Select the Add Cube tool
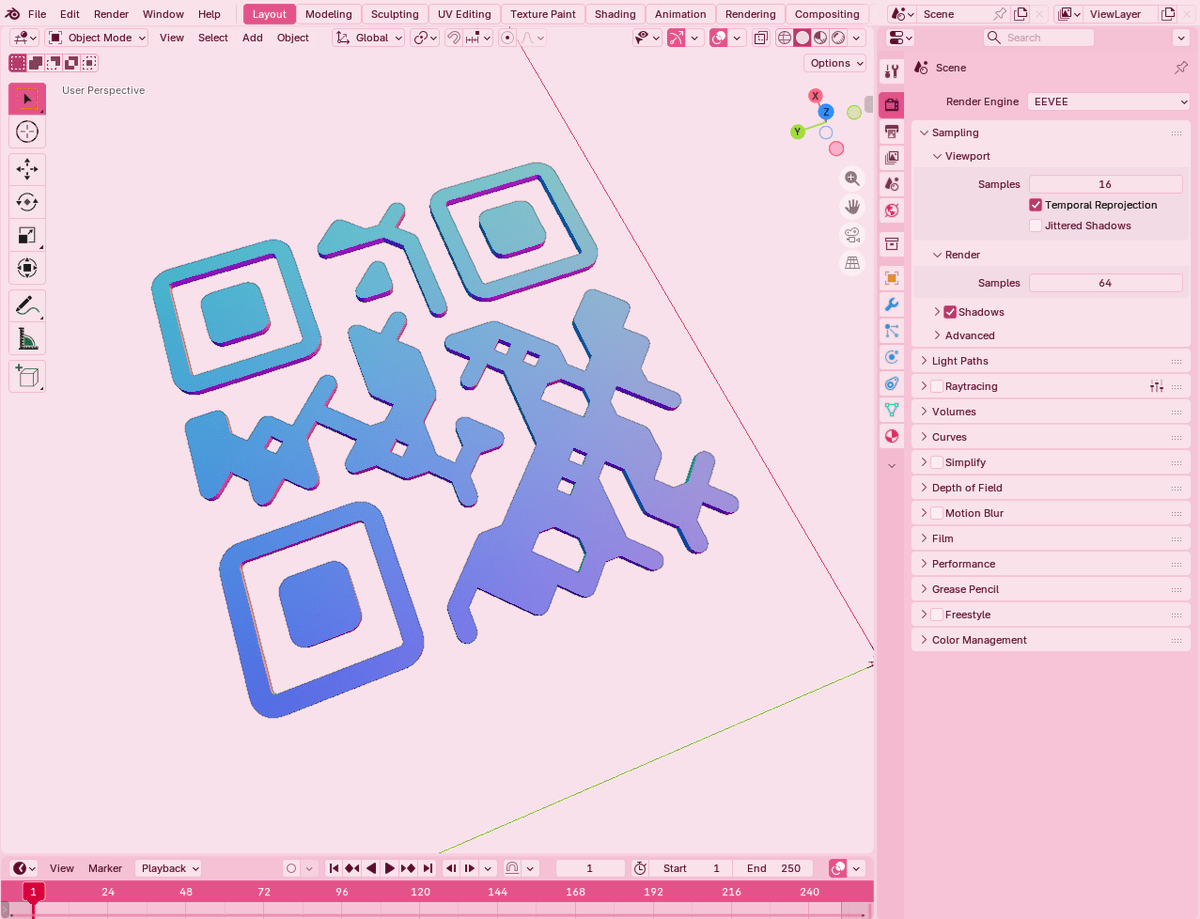Viewport: 1200px width, 919px height. click(27, 376)
